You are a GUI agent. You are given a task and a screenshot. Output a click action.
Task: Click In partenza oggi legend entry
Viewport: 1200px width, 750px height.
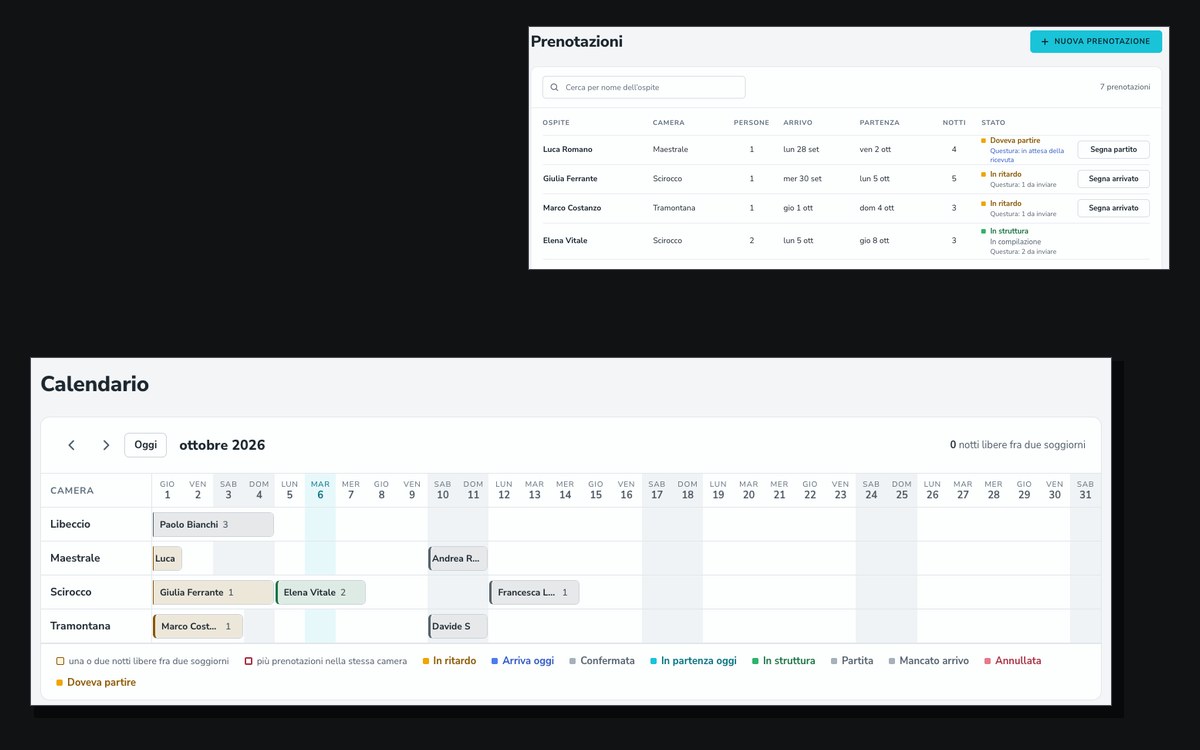(x=693, y=661)
